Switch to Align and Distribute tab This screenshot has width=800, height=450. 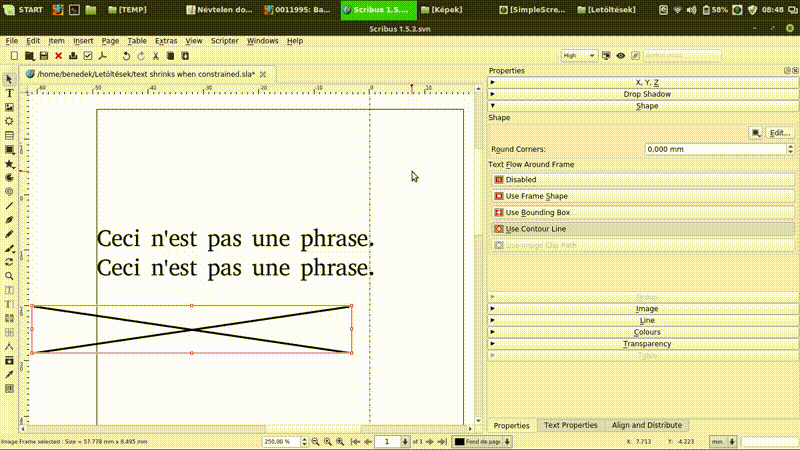point(646,425)
